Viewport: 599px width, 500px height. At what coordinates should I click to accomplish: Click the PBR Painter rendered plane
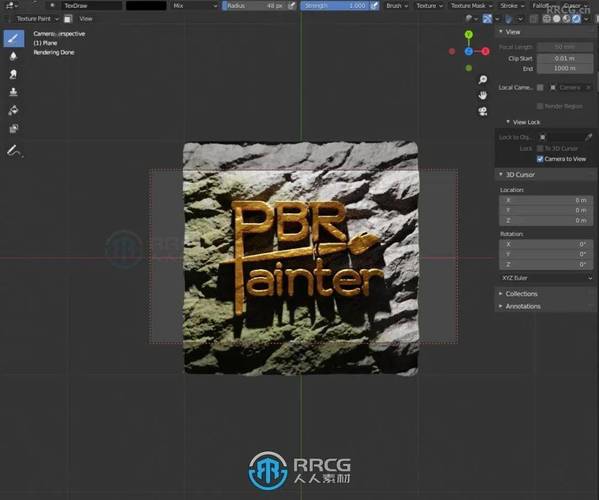tap(301, 258)
